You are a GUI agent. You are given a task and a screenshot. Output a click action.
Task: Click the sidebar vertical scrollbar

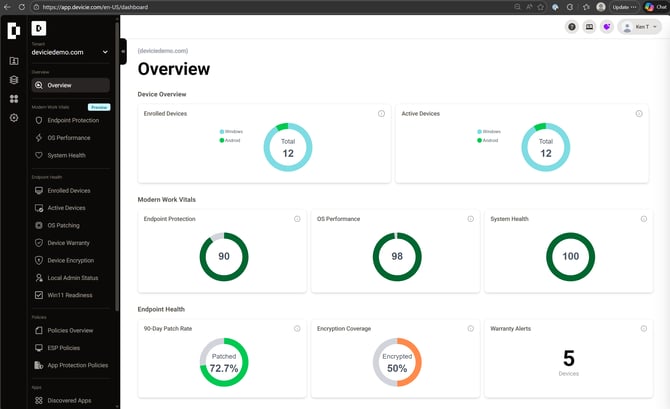tap(117, 167)
